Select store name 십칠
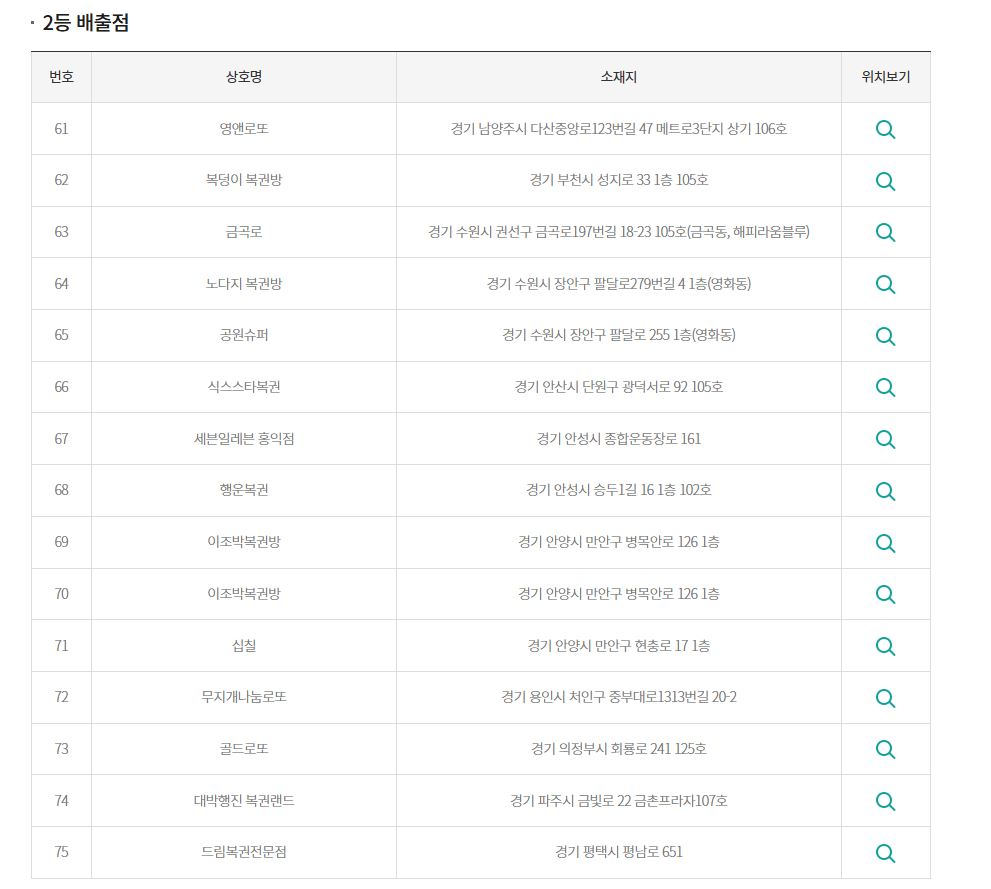 pyautogui.click(x=244, y=646)
